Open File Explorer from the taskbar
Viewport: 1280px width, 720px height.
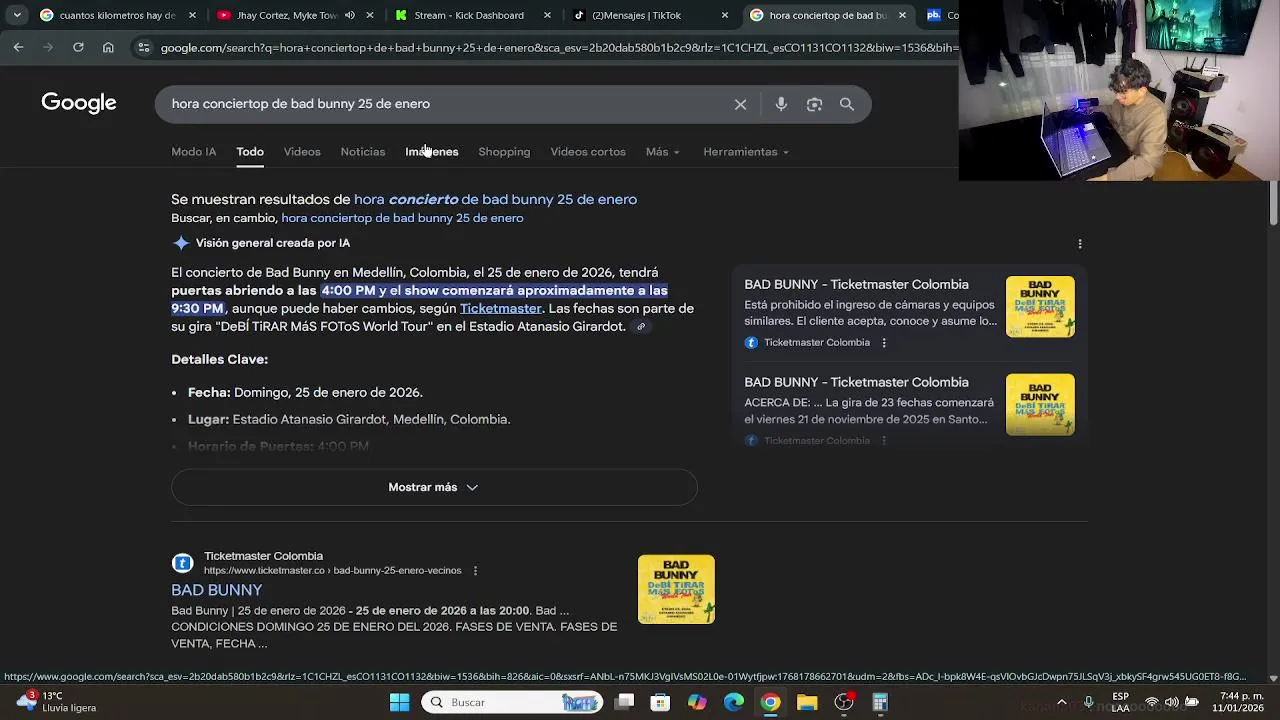[x=807, y=702]
